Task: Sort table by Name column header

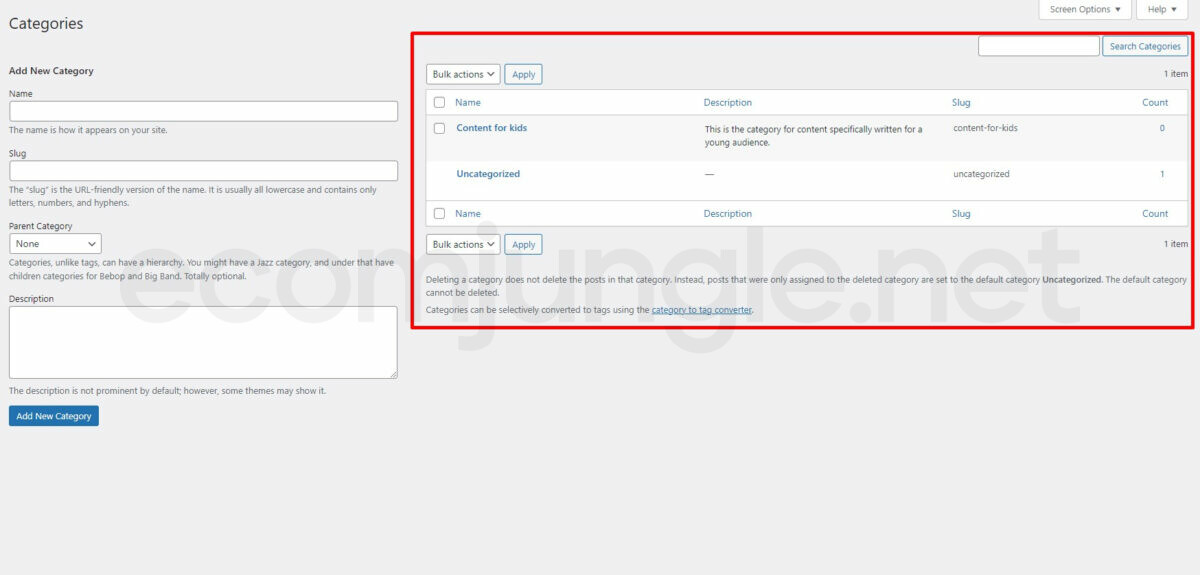Action: [x=467, y=103]
